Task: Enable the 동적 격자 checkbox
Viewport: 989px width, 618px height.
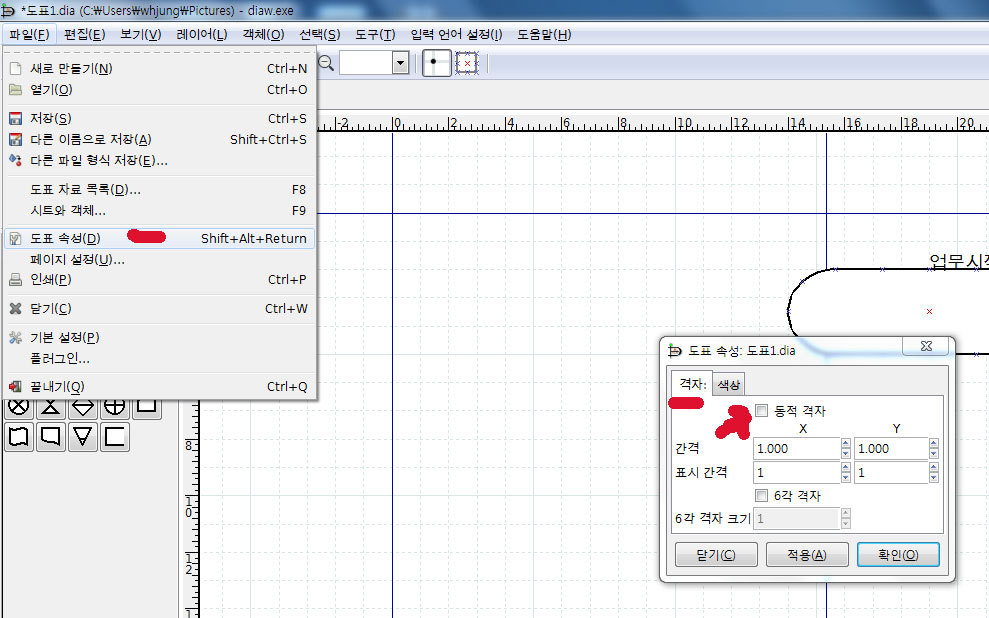Action: tap(762, 411)
